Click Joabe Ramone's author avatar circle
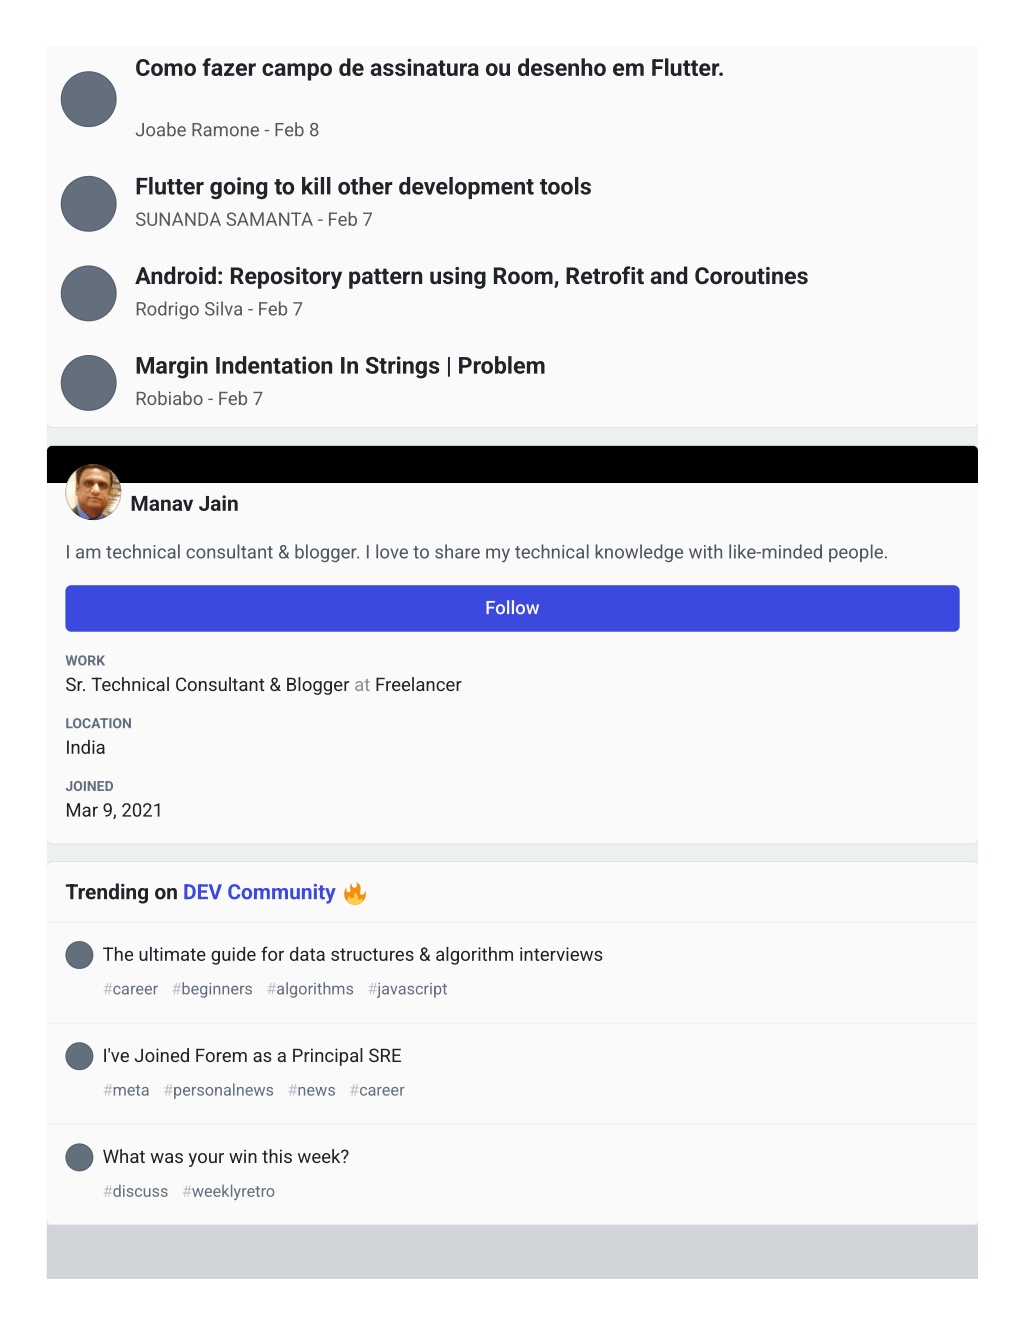1024x1325 pixels. point(89,99)
